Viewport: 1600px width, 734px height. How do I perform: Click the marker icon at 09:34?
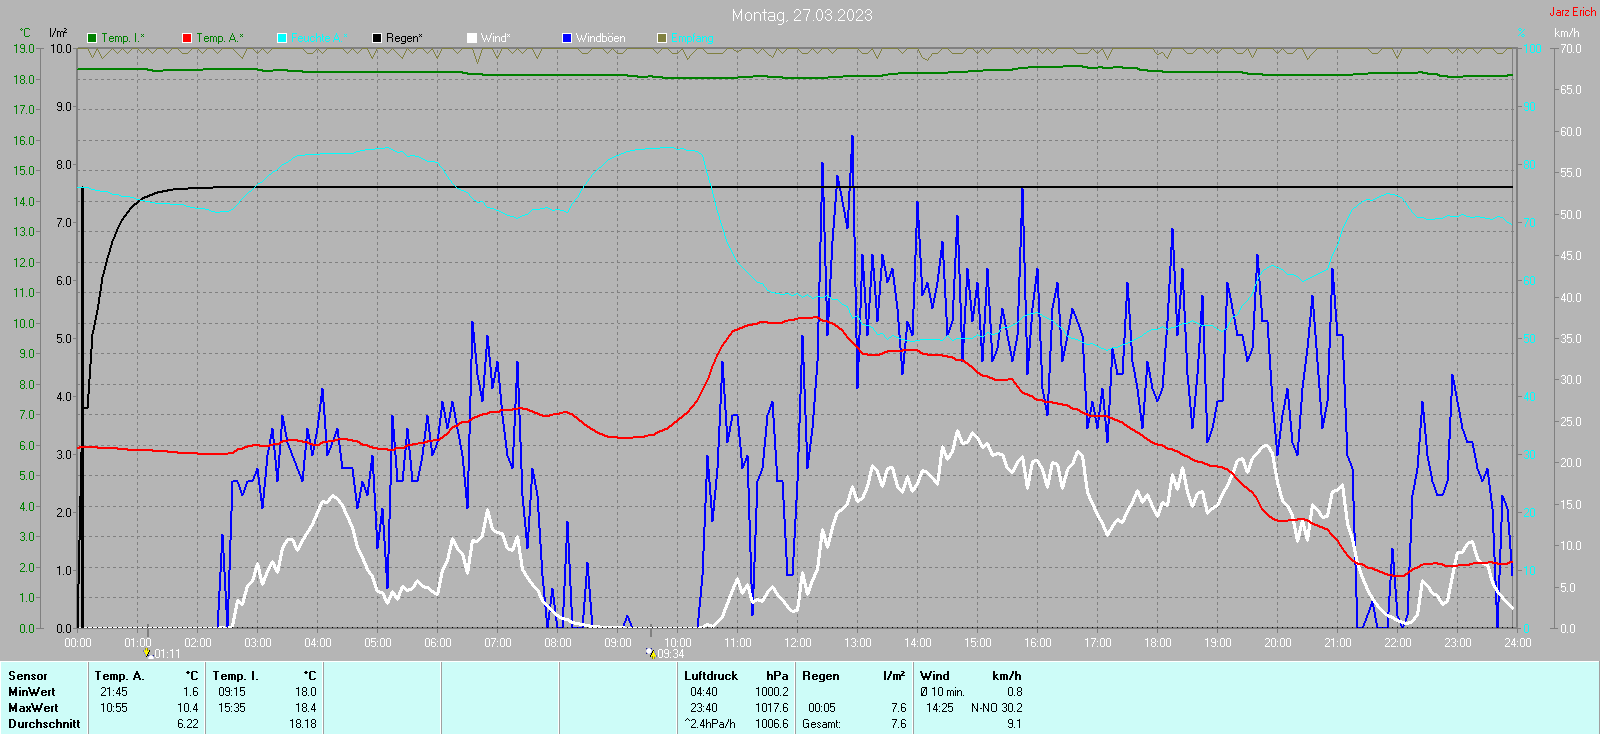(x=651, y=653)
